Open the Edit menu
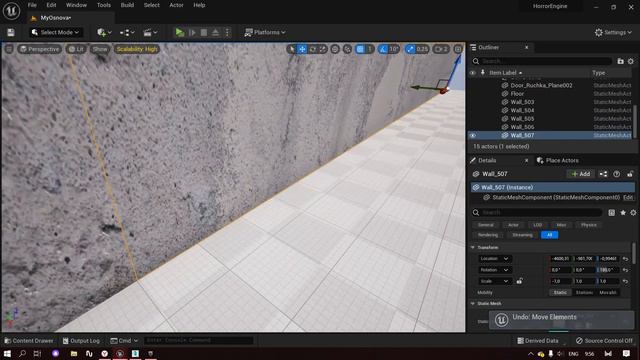640x360 pixels. point(51,5)
